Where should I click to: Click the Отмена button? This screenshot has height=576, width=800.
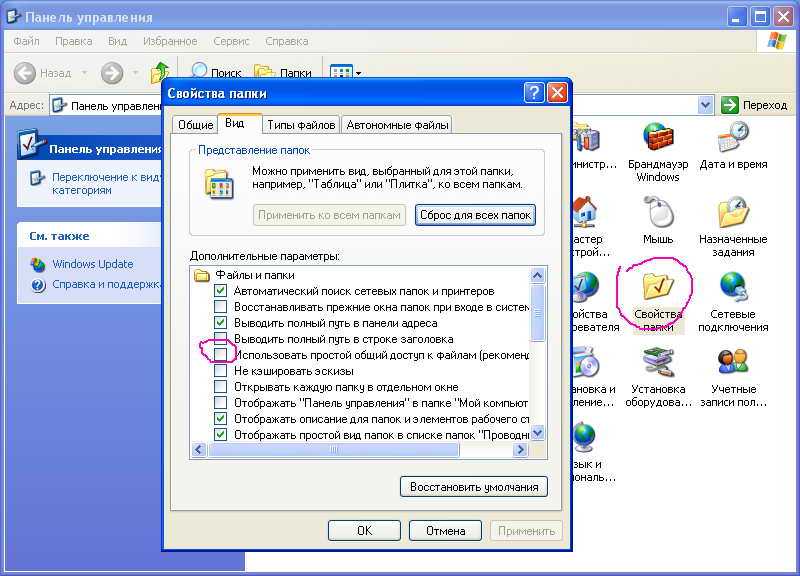(445, 531)
